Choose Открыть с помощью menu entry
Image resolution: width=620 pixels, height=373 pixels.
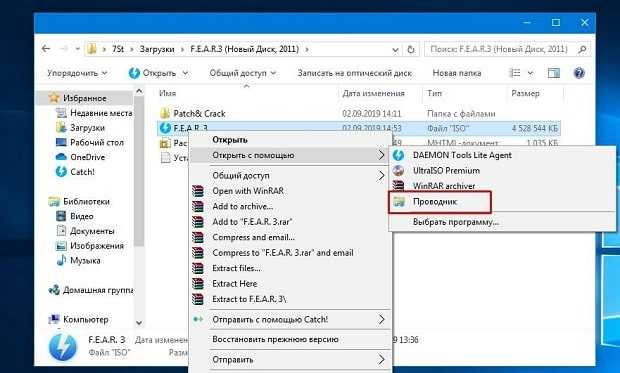290,155
